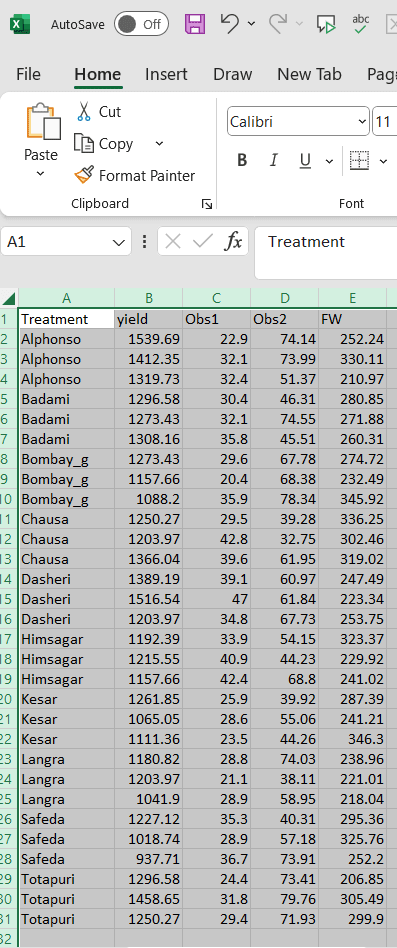
Task: Click the Redo arrow icon
Action: (x=278, y=24)
